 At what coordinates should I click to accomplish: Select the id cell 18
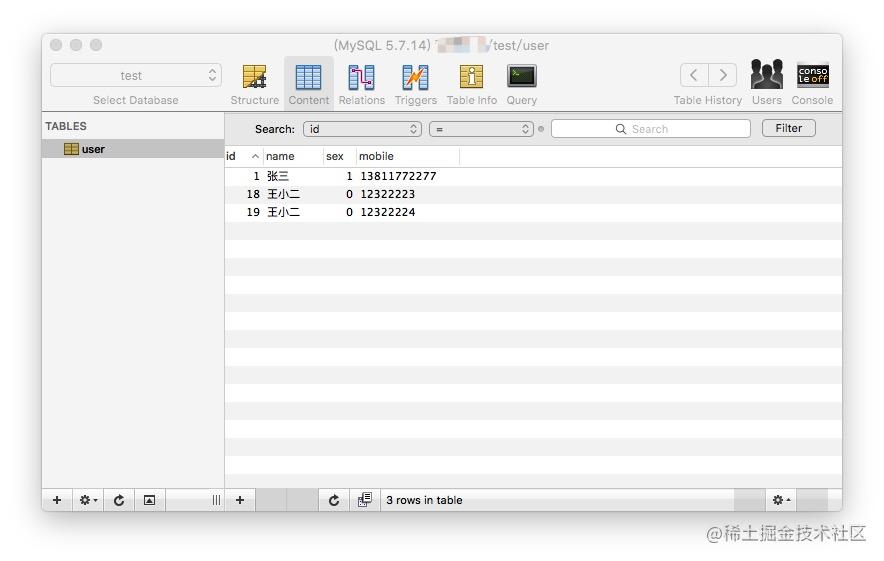253,194
